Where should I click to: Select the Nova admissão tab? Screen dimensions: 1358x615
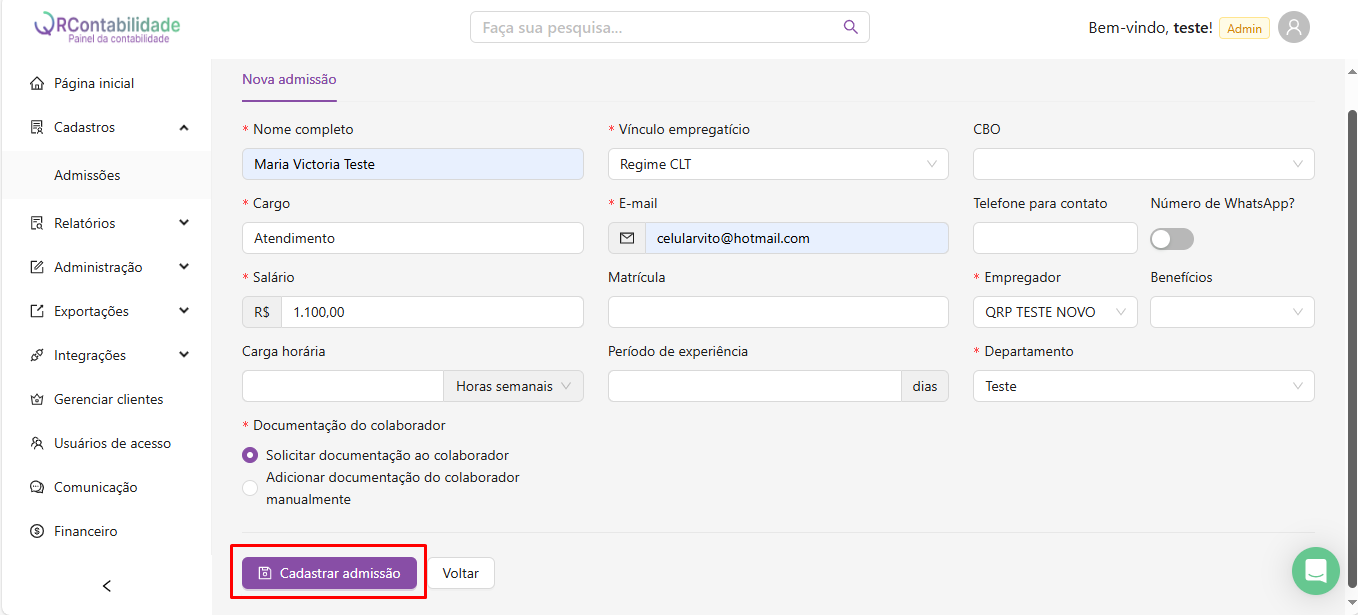289,80
